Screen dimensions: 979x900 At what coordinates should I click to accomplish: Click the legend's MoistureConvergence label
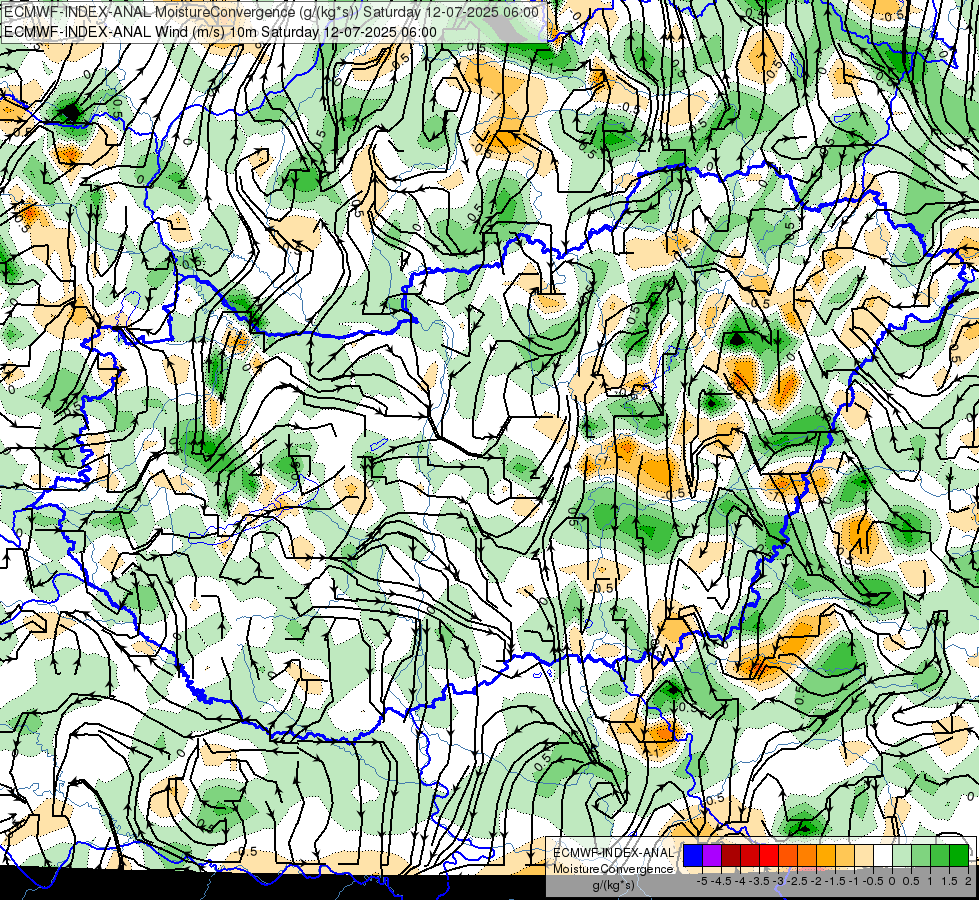pos(613,869)
